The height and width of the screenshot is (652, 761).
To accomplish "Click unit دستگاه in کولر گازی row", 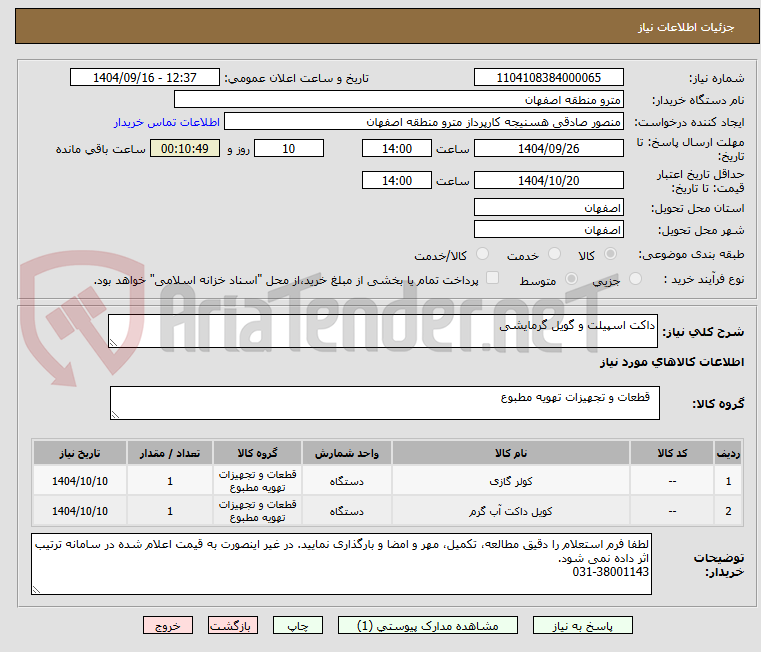I will click(x=347, y=481).
